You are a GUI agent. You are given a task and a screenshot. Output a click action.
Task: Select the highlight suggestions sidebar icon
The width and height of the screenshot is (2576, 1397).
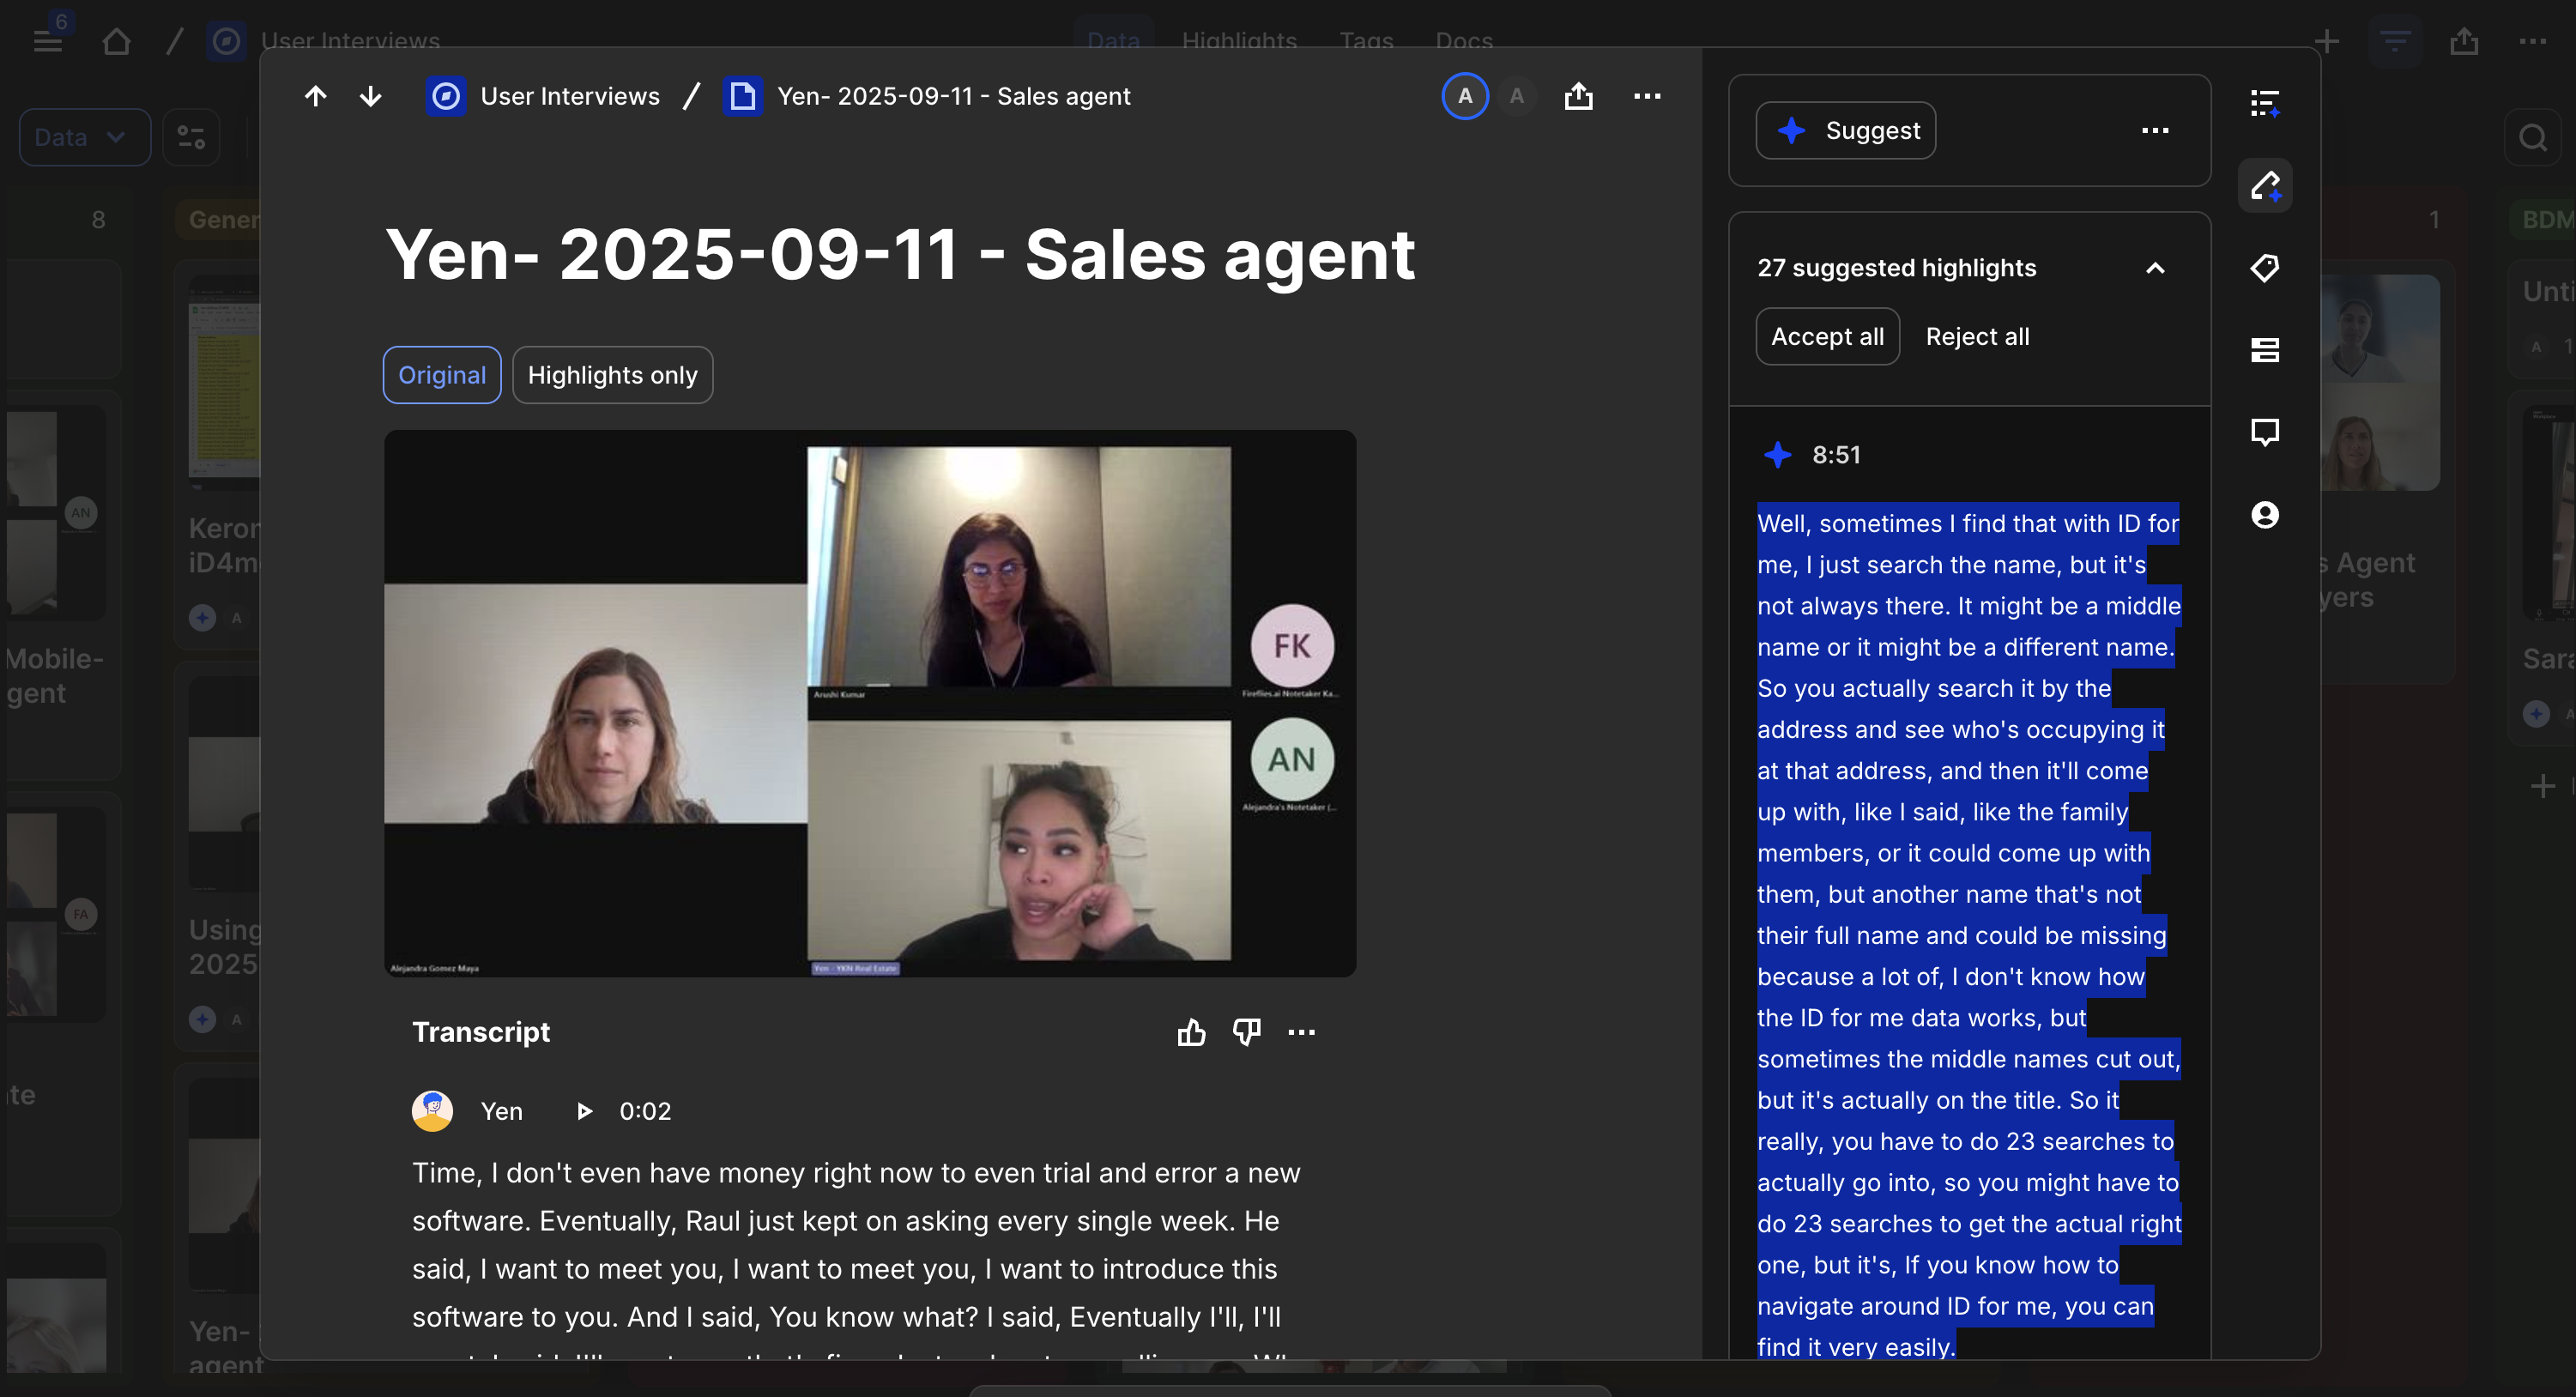2265,186
